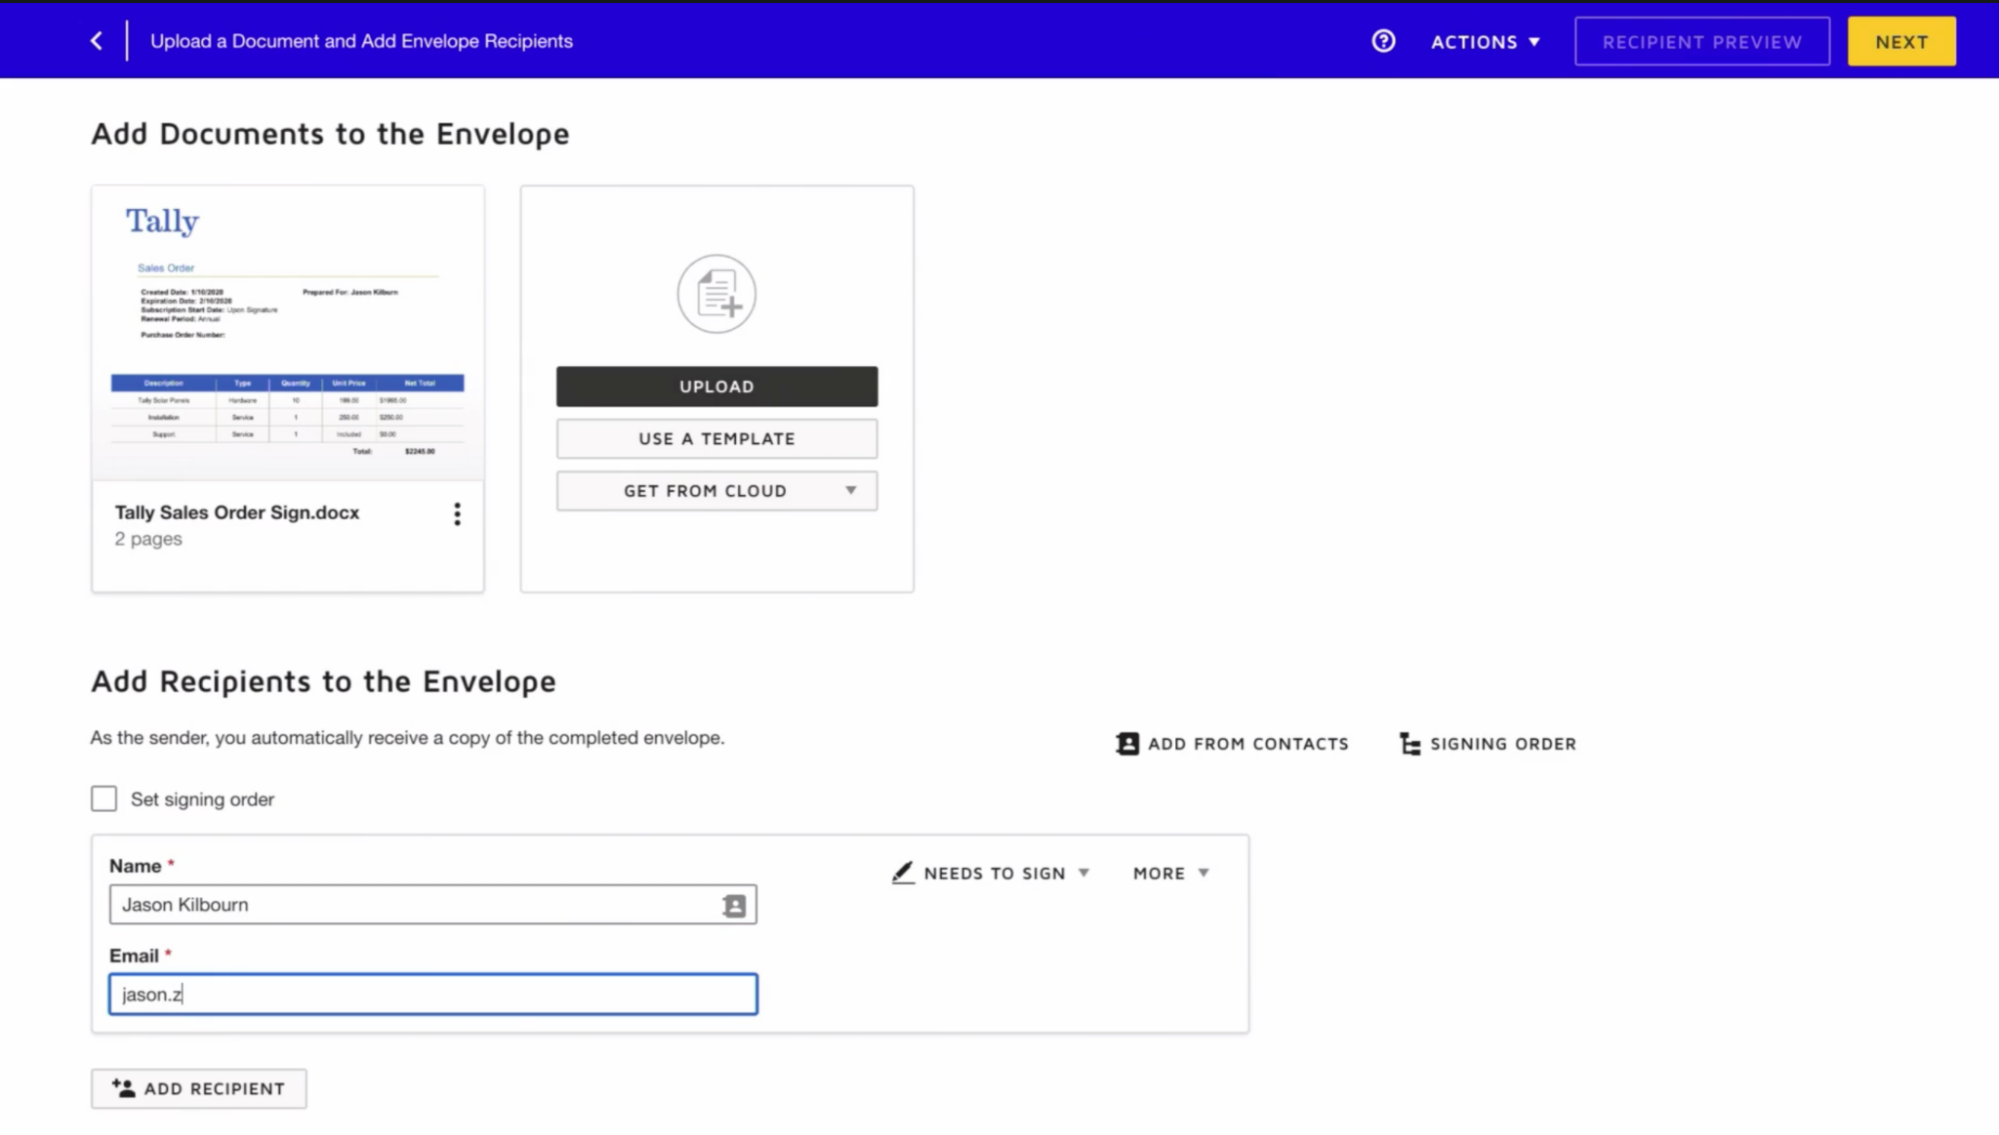Click Recipient Preview
Image resolution: width=1999 pixels, height=1135 pixels.
tap(1702, 41)
